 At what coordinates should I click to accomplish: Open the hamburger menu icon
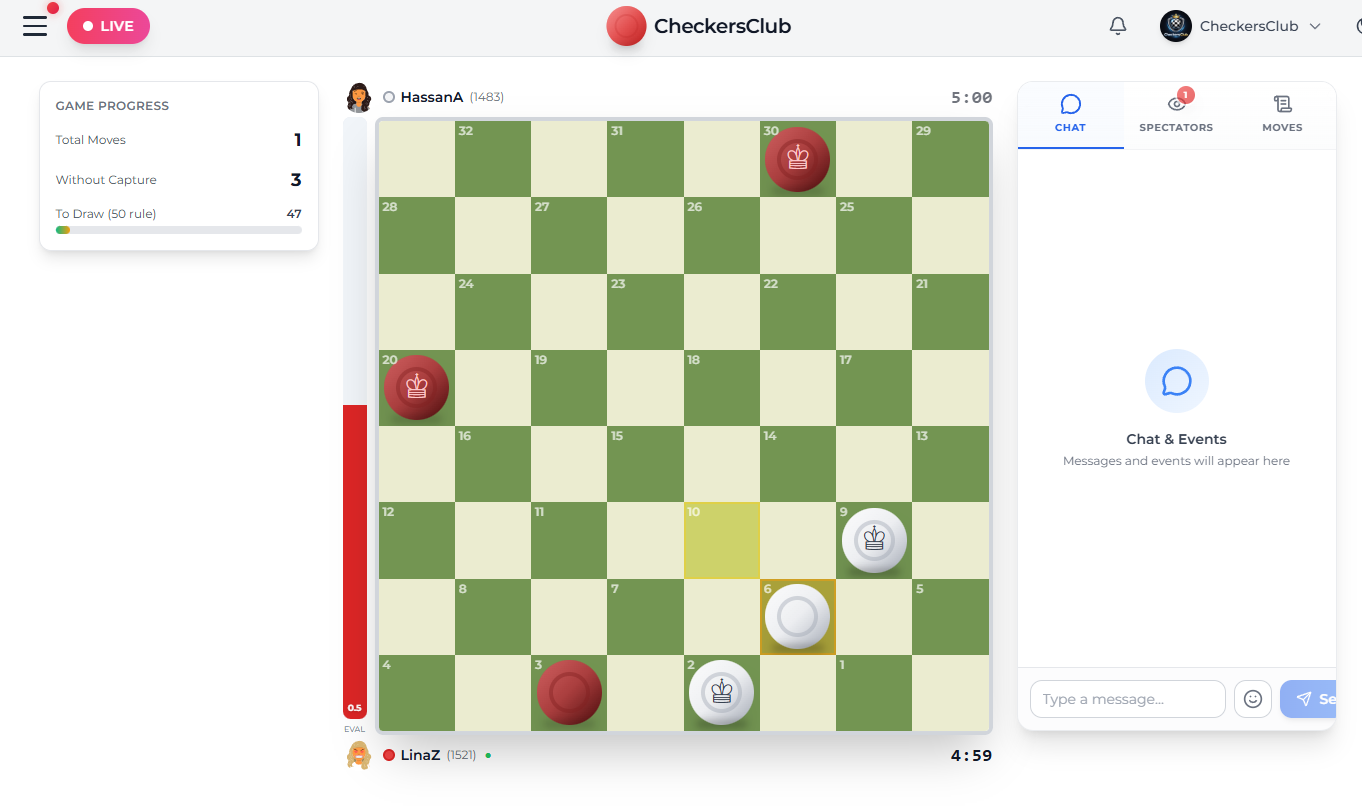(x=35, y=26)
